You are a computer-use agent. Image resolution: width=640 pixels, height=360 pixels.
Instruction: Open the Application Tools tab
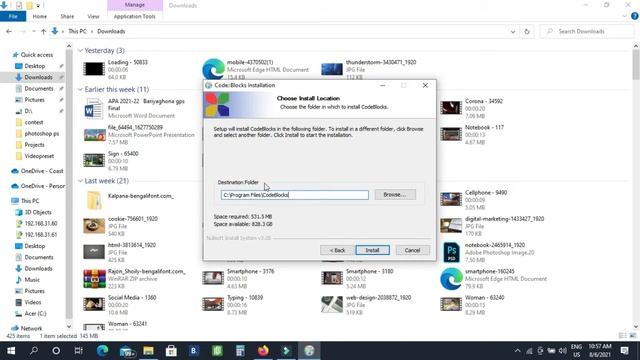134,16
